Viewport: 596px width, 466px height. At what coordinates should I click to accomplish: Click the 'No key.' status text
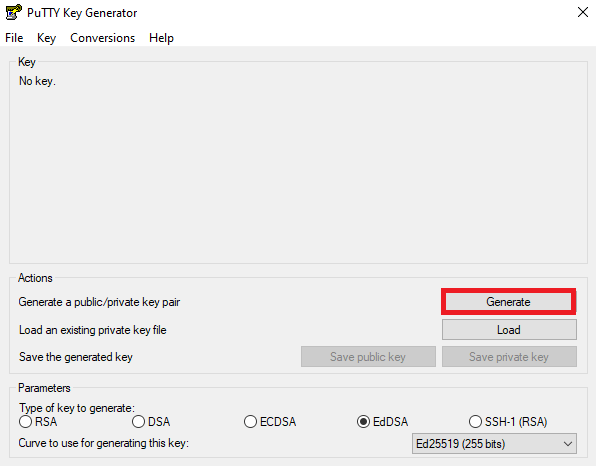click(x=37, y=81)
